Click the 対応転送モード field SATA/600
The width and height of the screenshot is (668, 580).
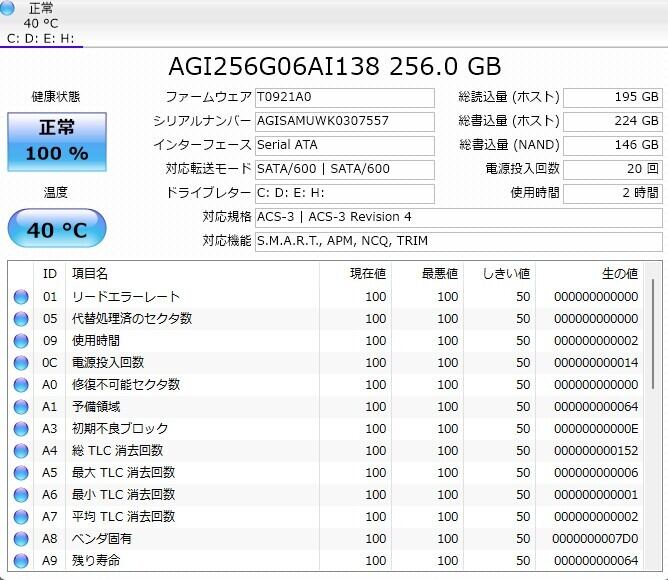pos(344,169)
